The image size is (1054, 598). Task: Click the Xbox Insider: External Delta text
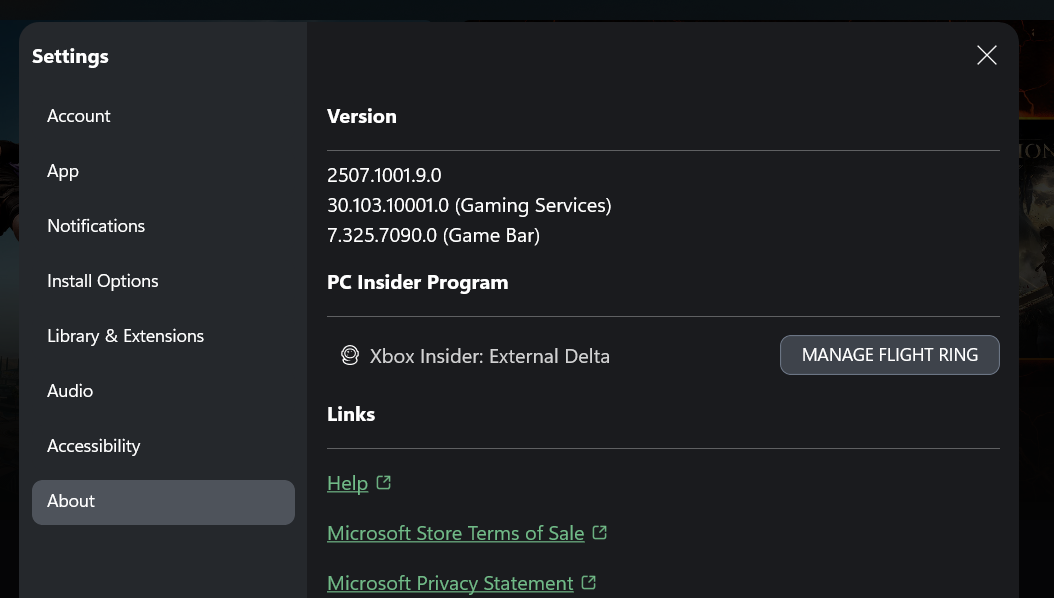[x=489, y=355]
